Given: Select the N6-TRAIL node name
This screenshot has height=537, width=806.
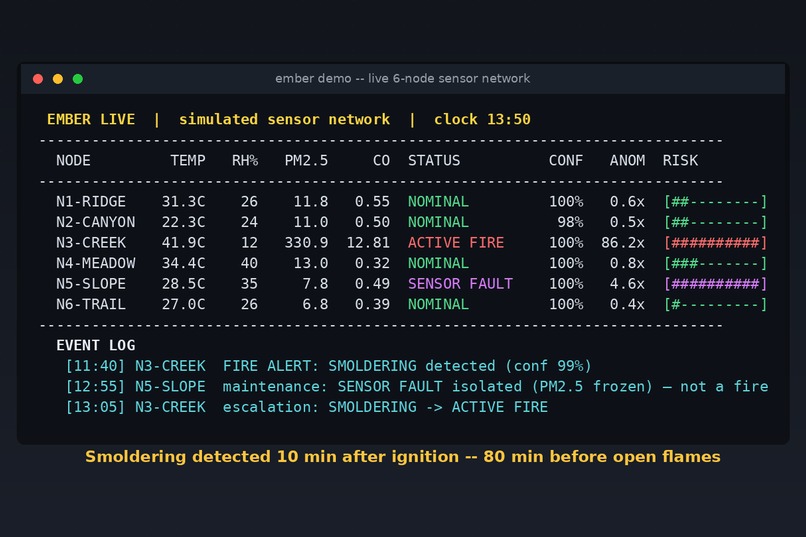Looking at the screenshot, I should coord(91,304).
